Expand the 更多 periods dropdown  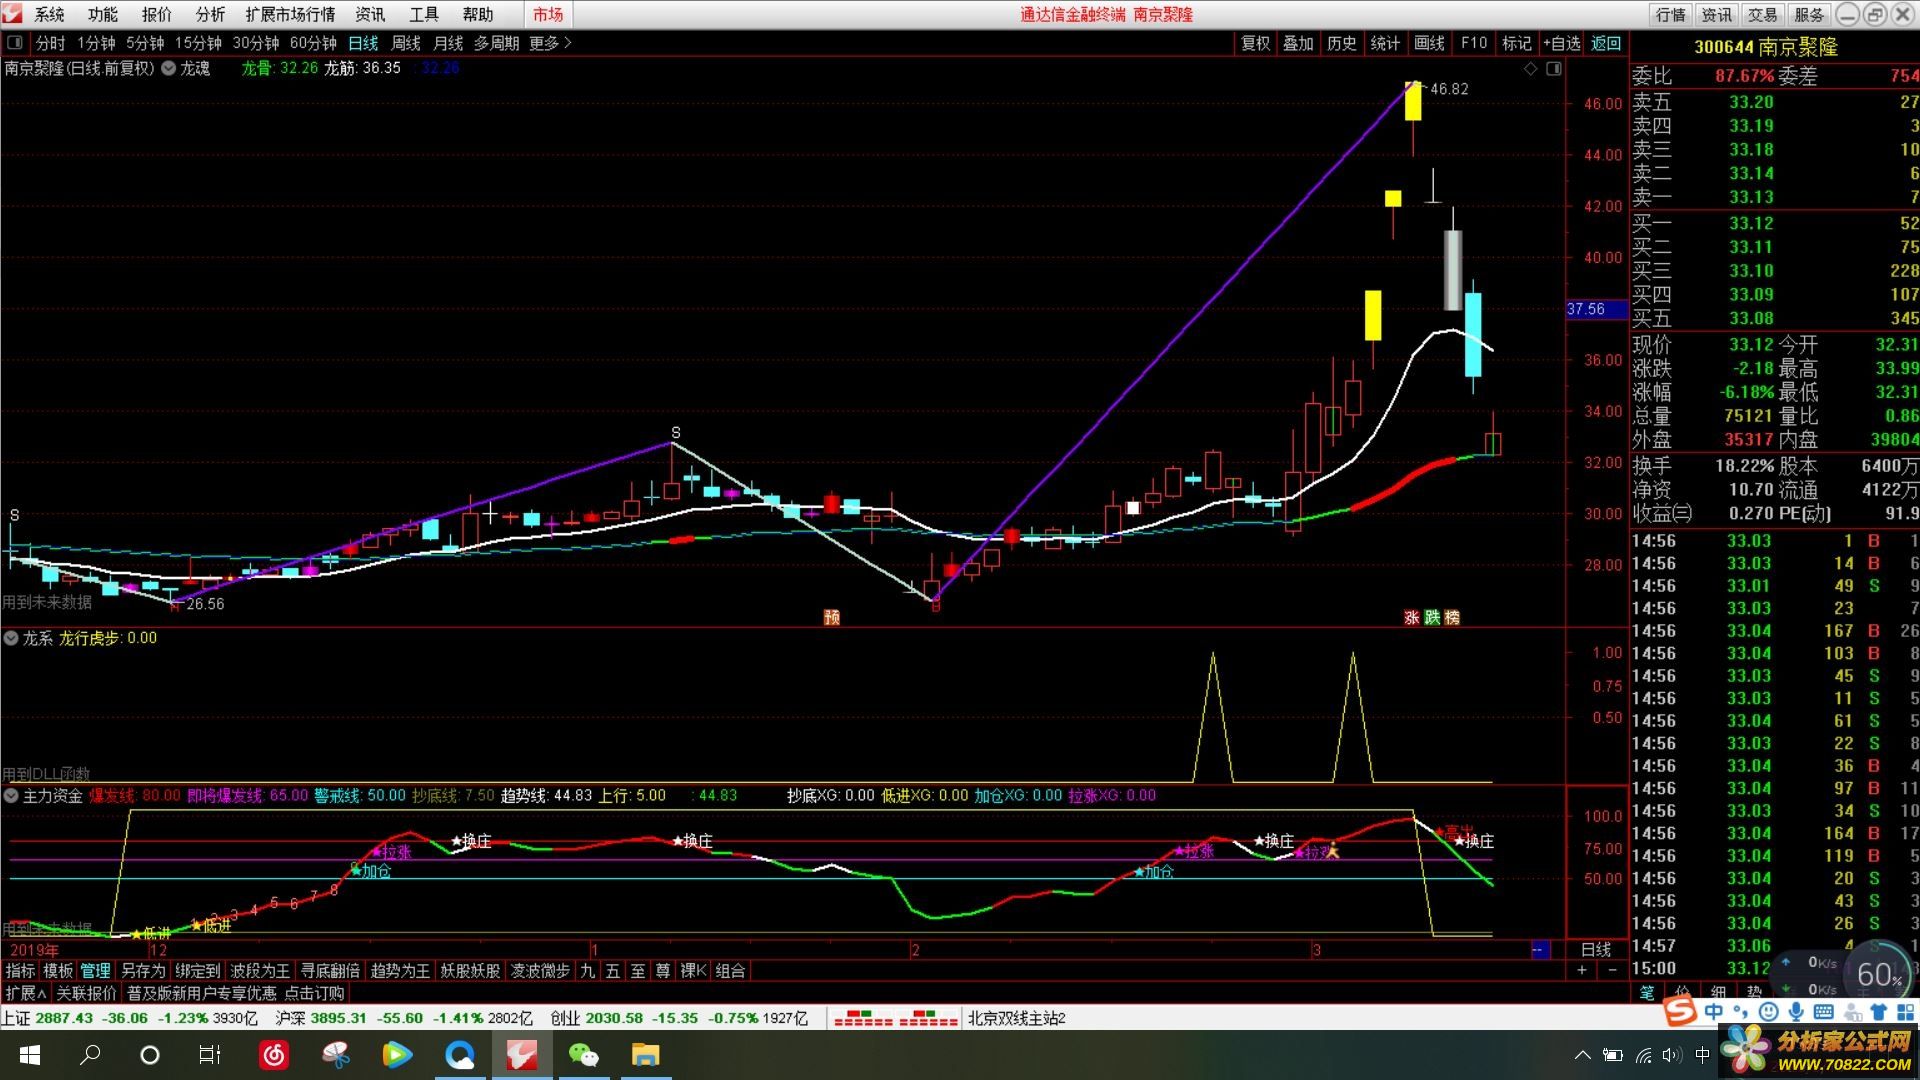(550, 43)
